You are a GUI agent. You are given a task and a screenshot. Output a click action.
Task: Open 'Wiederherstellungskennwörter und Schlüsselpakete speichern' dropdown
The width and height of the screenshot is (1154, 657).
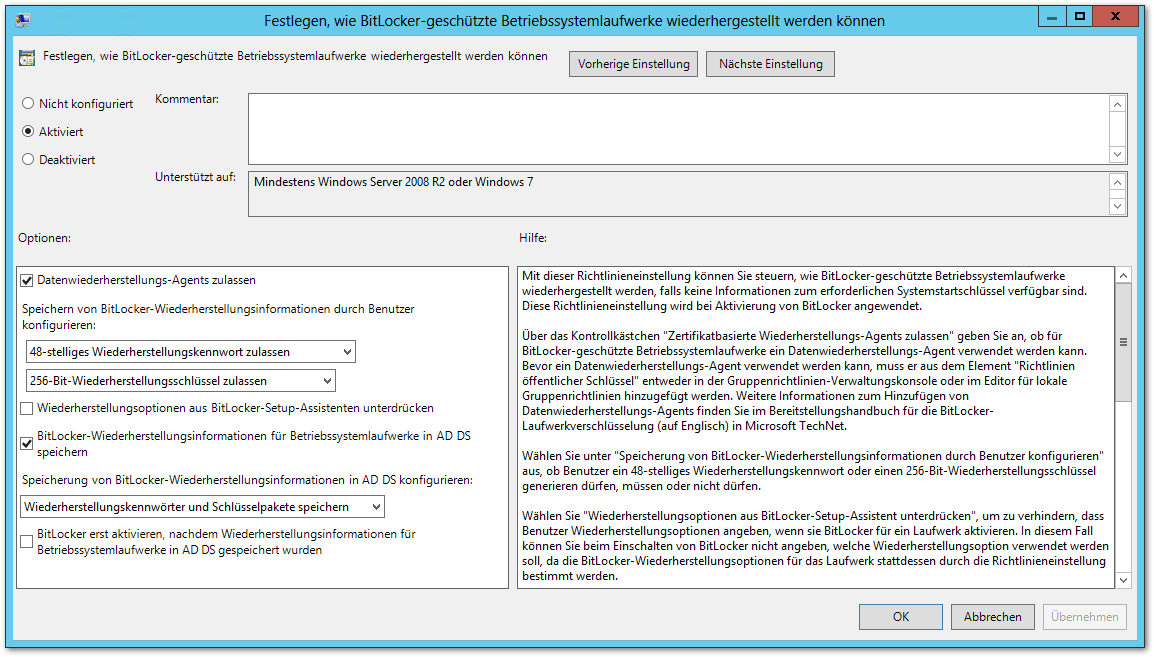coord(374,507)
